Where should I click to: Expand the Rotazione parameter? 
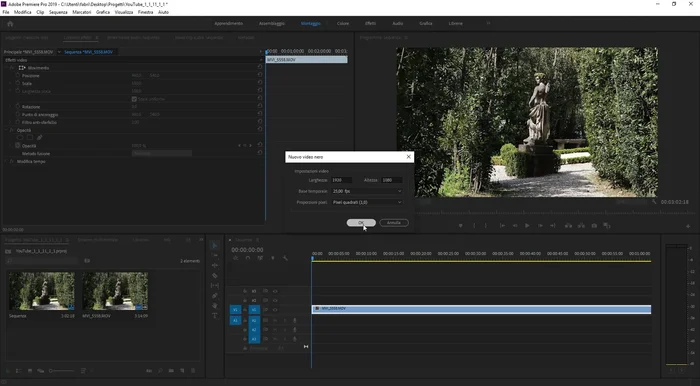coord(11,107)
